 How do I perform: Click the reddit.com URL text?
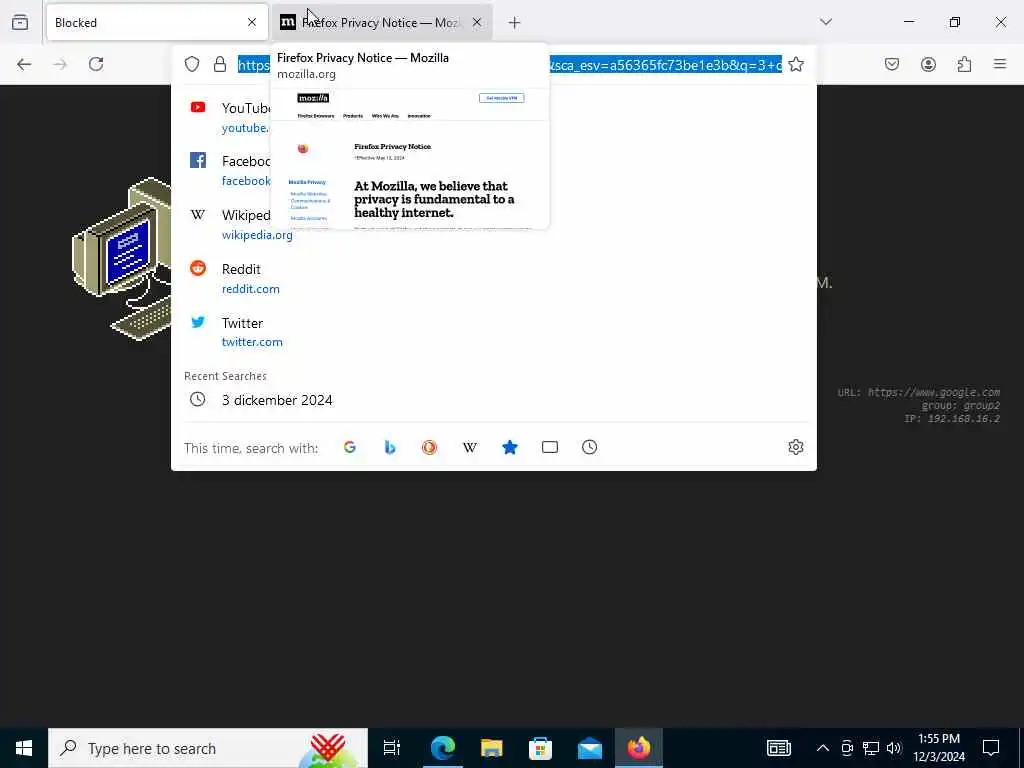(251, 289)
